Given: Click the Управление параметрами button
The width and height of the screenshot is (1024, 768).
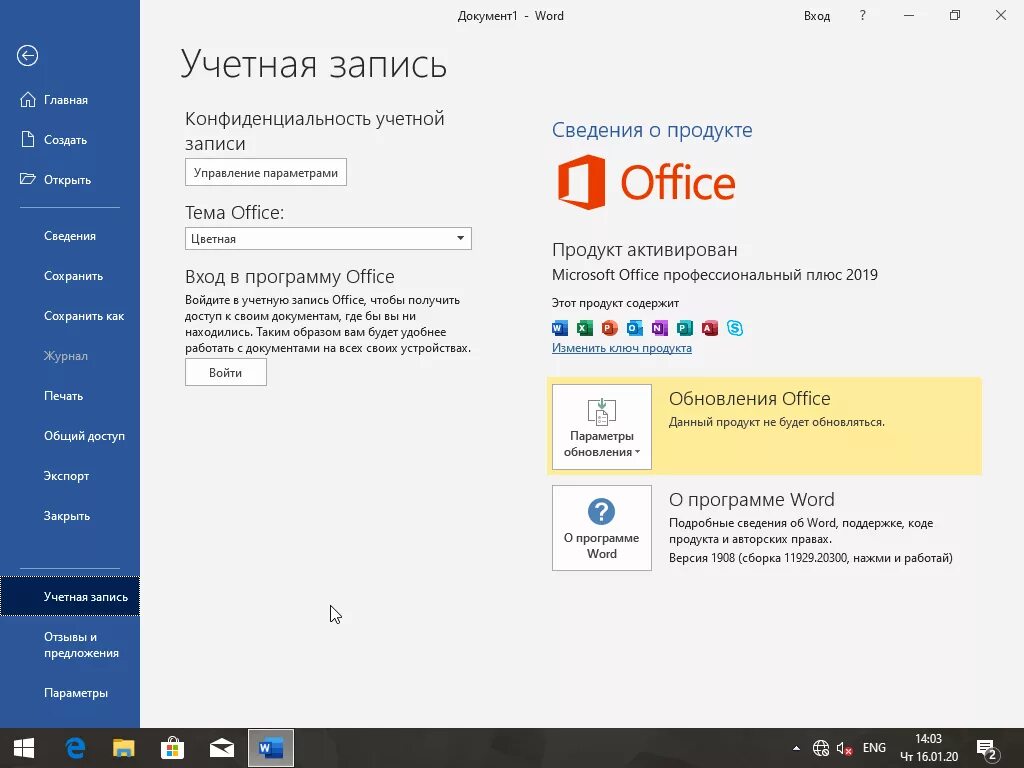Looking at the screenshot, I should pyautogui.click(x=266, y=172).
